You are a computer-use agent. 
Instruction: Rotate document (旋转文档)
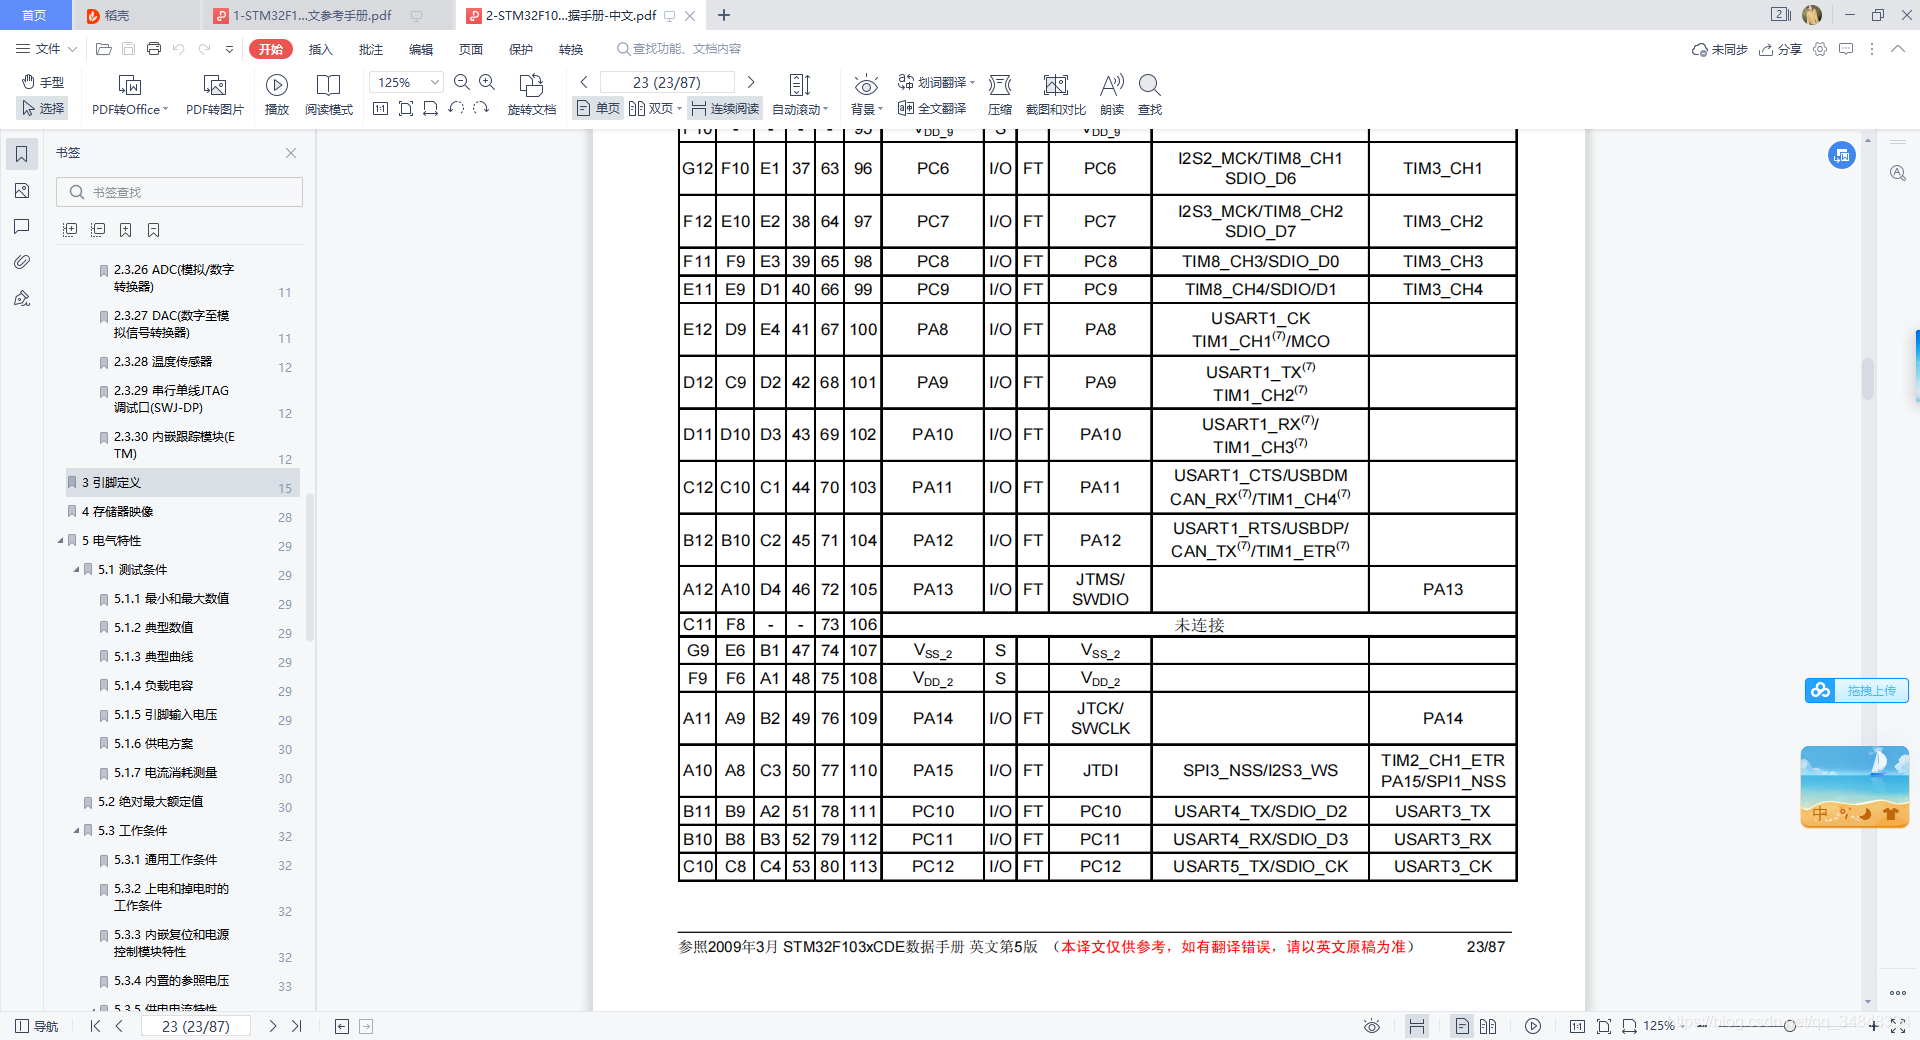(x=532, y=96)
